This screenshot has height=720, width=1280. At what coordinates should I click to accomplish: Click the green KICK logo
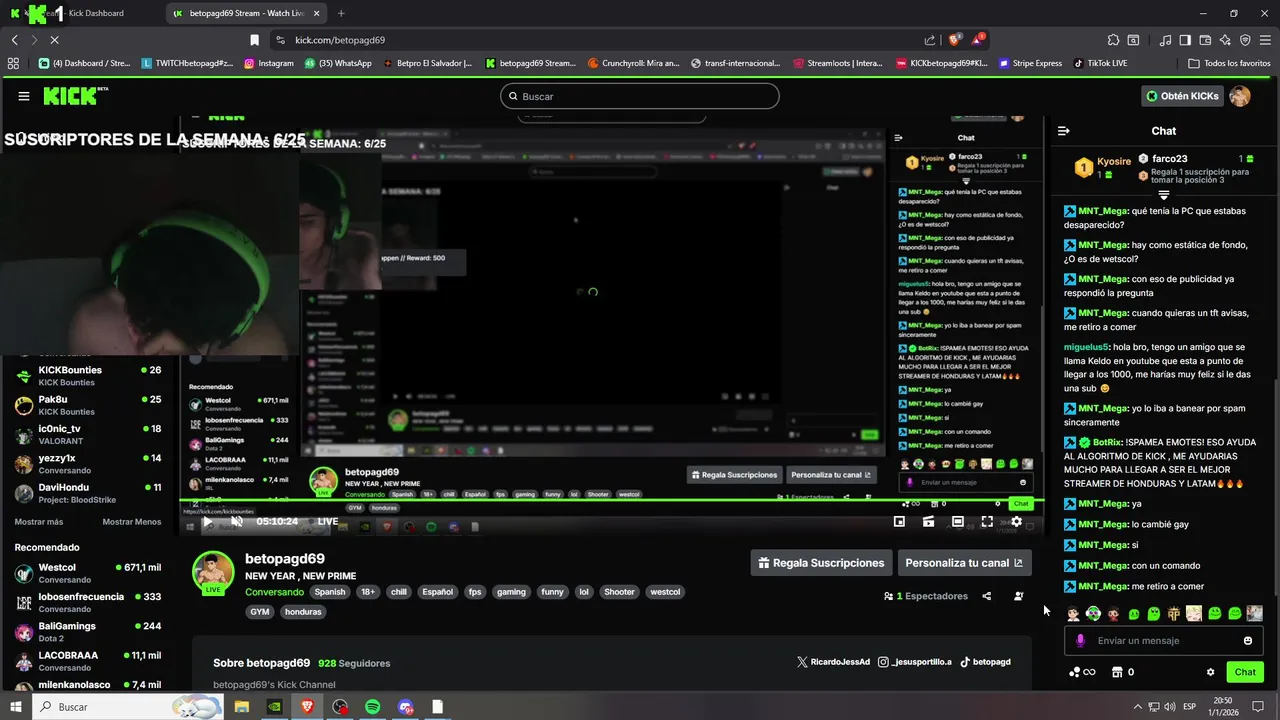click(x=70, y=96)
